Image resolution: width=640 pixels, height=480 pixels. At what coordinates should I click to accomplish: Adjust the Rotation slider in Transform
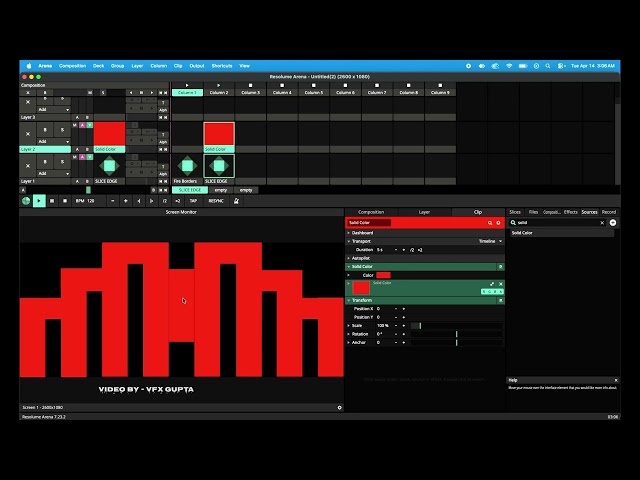coord(456,334)
